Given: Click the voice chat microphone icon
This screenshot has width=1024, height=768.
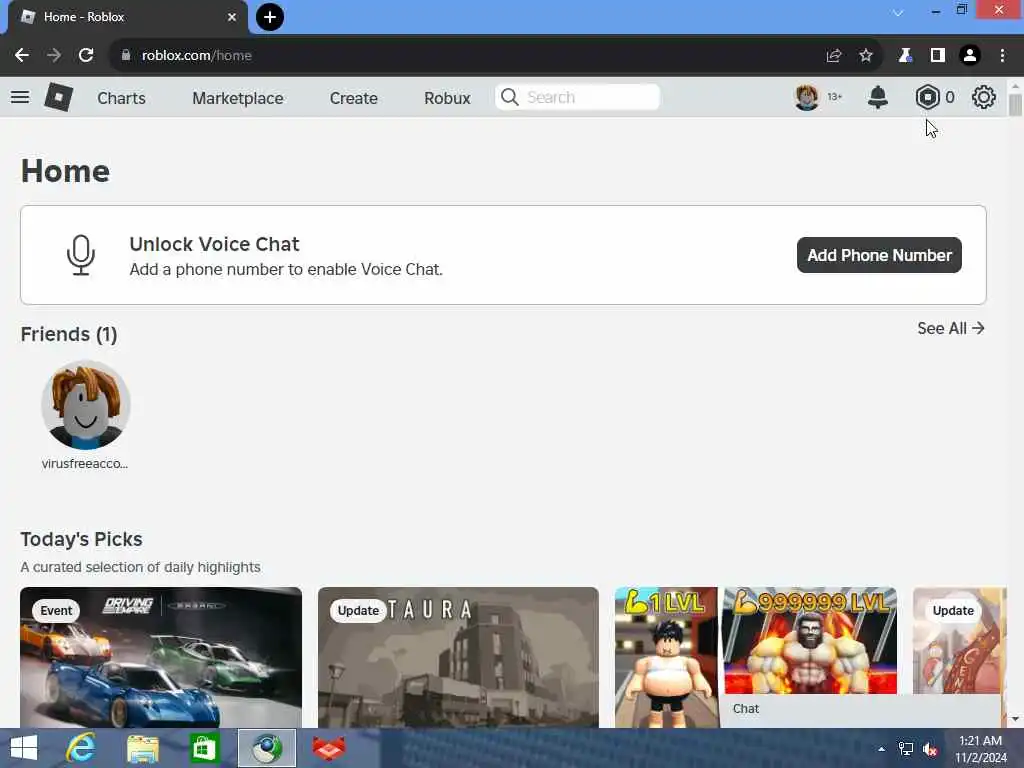Looking at the screenshot, I should pyautogui.click(x=81, y=255).
